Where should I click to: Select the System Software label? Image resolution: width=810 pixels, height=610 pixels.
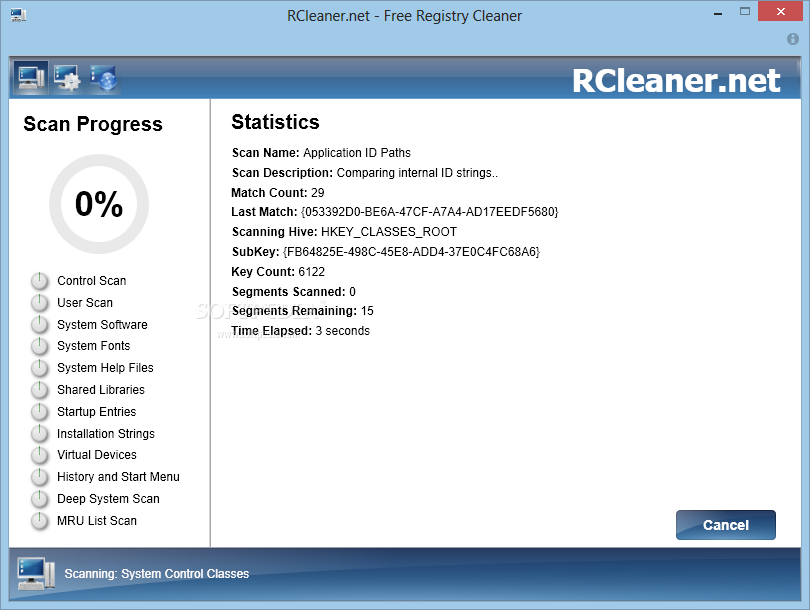pos(102,324)
